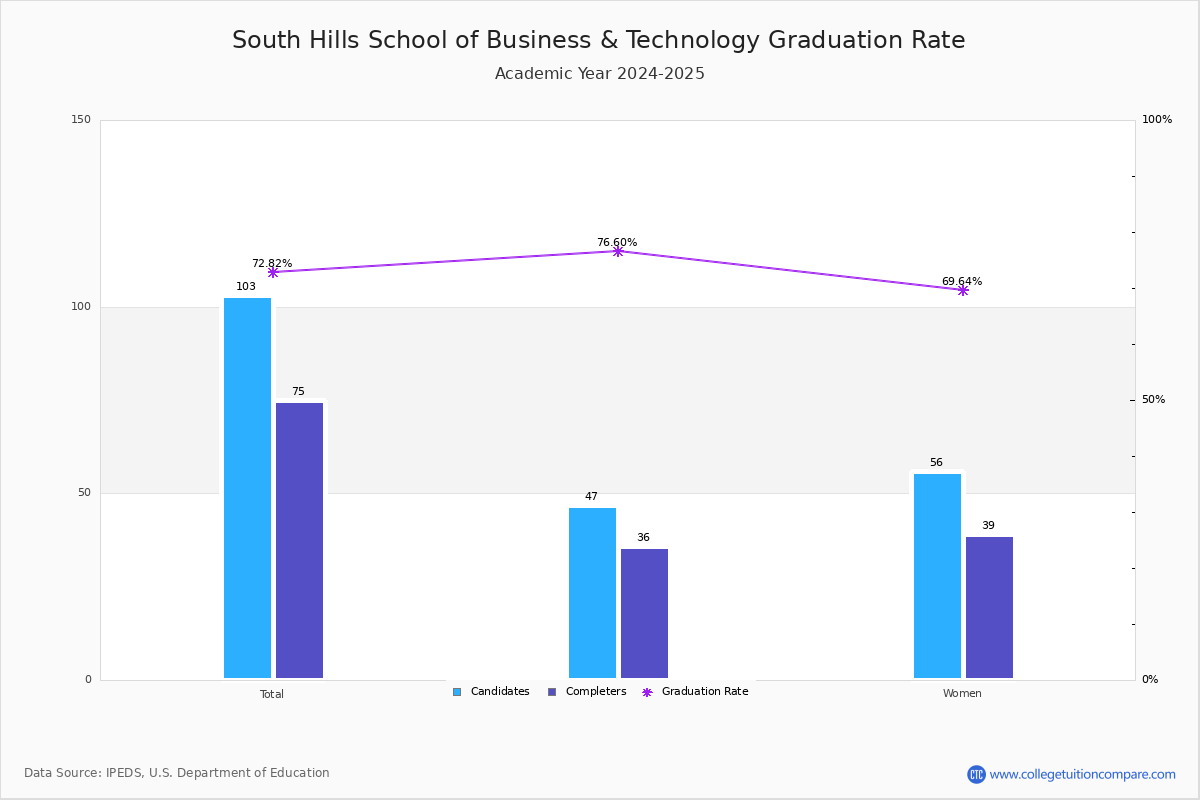Click the Completers legend square icon
This screenshot has width=1200, height=800.
(x=552, y=692)
